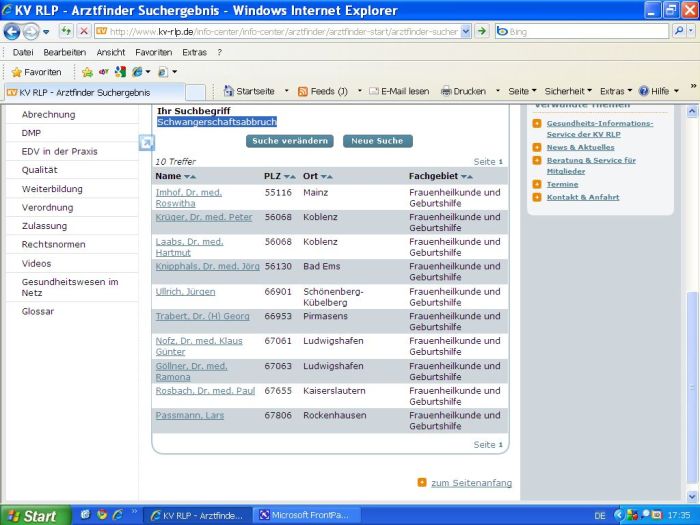Viewport: 700px width, 525px height.
Task: Sort results by PLZ column arrows
Action: tap(289, 177)
